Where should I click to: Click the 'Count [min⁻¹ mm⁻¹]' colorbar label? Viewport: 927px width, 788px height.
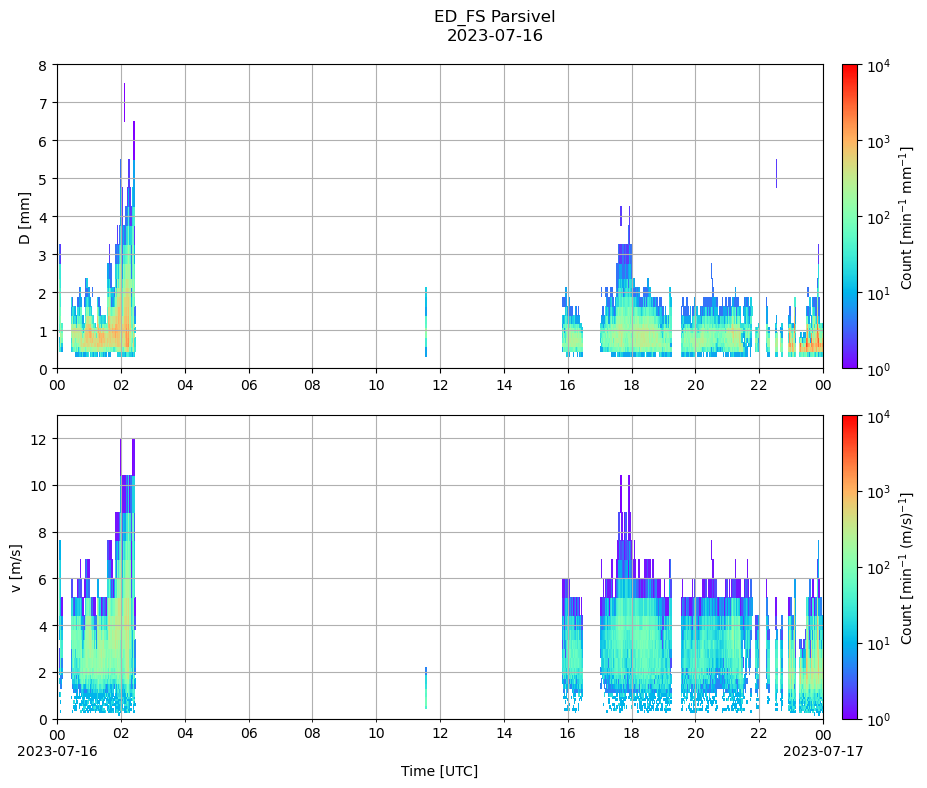[906, 217]
